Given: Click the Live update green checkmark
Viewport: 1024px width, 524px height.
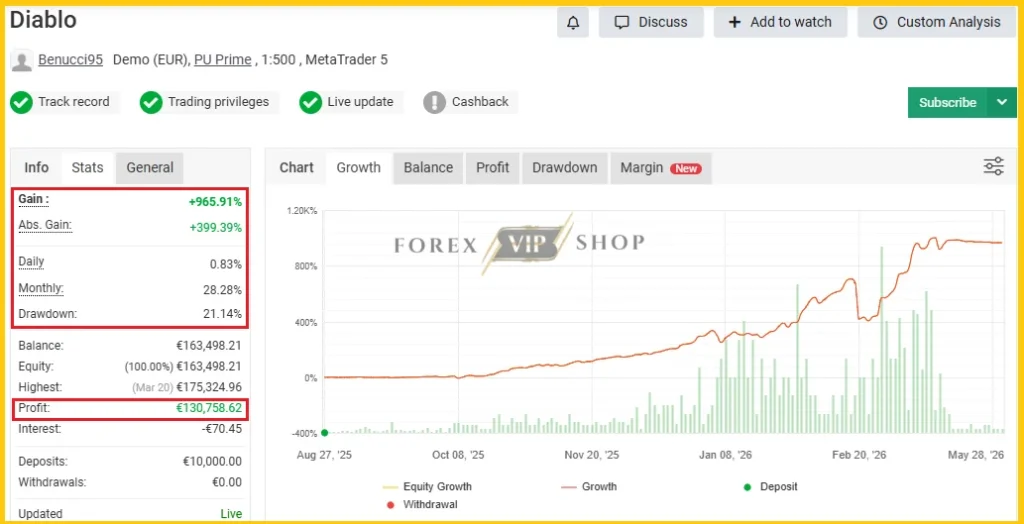Looking at the screenshot, I should coord(310,103).
